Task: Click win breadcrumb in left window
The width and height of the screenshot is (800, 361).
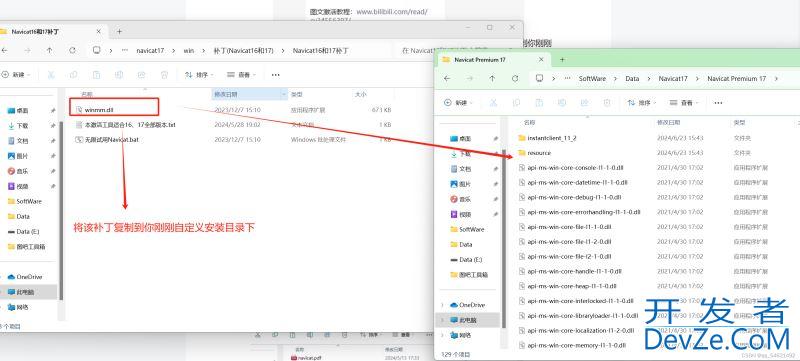Action: pos(189,50)
